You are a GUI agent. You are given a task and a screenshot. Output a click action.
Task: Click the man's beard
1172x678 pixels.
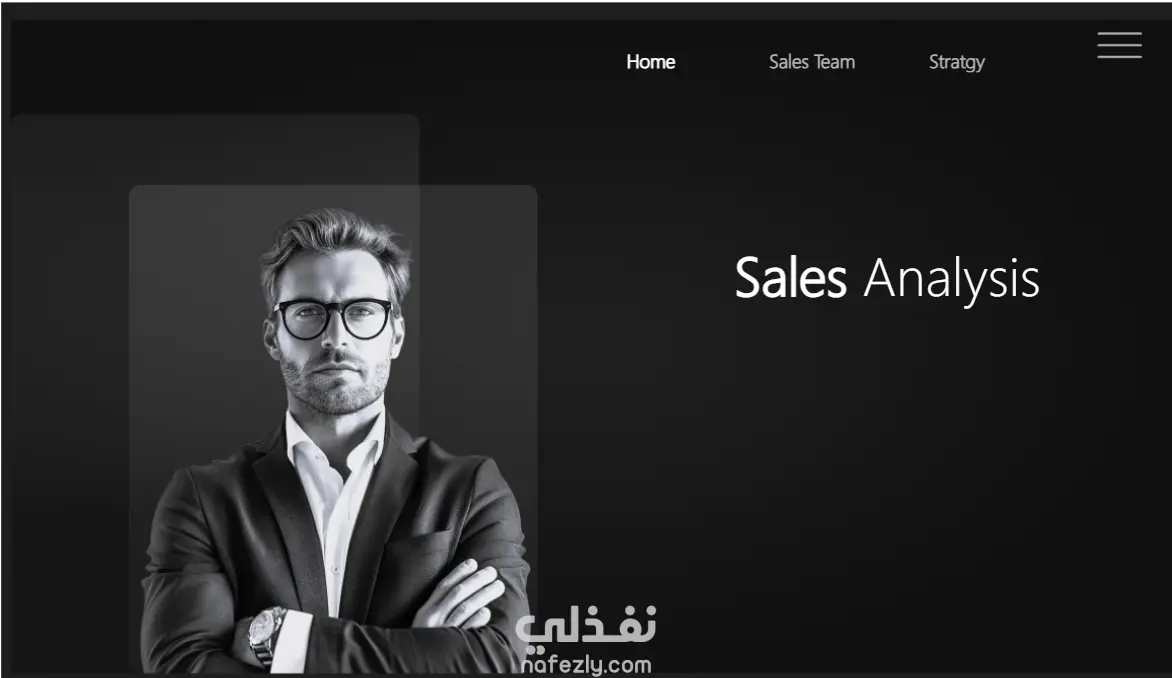point(334,383)
